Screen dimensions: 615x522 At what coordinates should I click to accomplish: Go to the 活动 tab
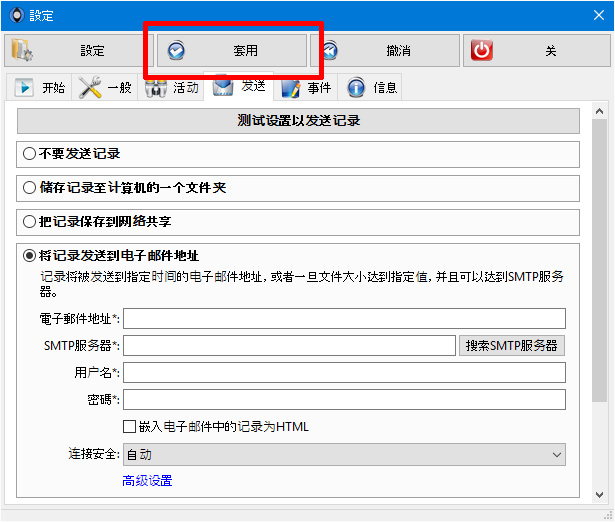pyautogui.click(x=171, y=87)
